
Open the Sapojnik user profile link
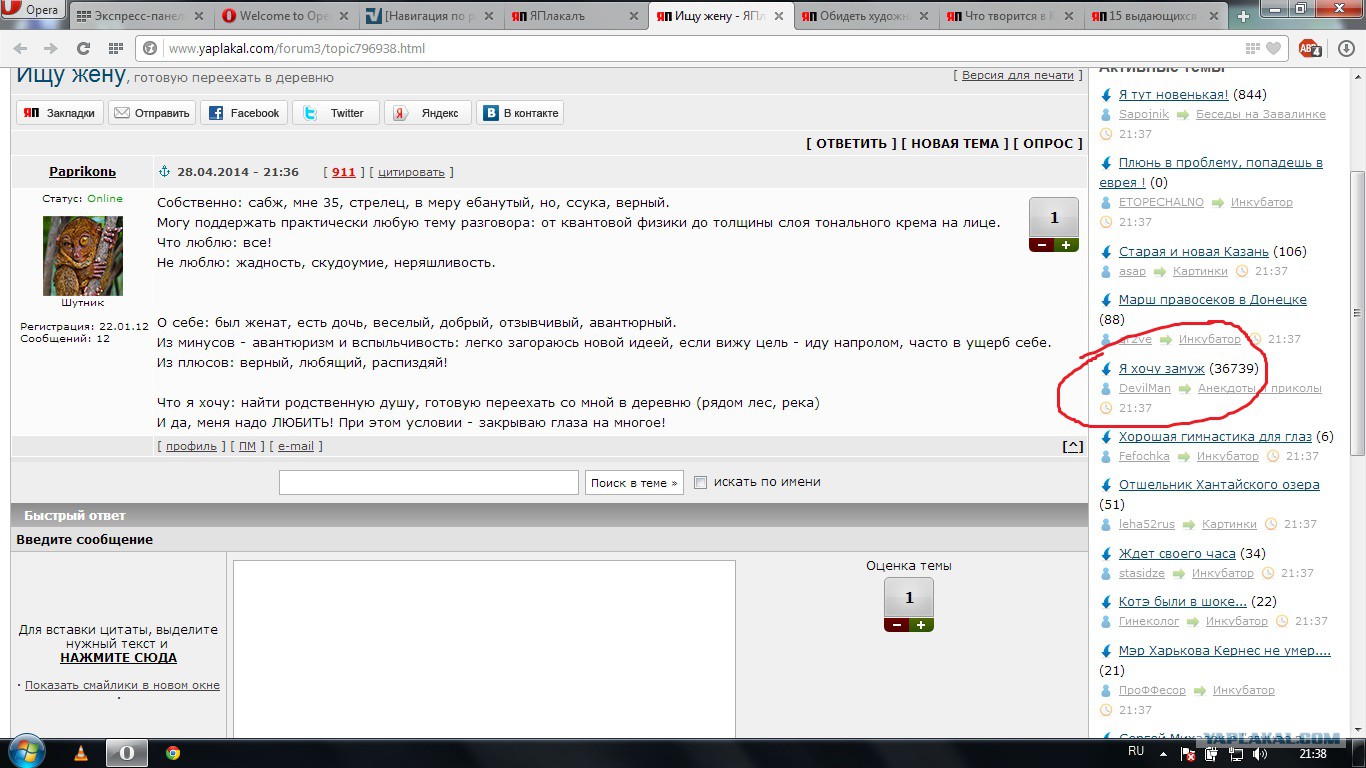(x=1144, y=115)
